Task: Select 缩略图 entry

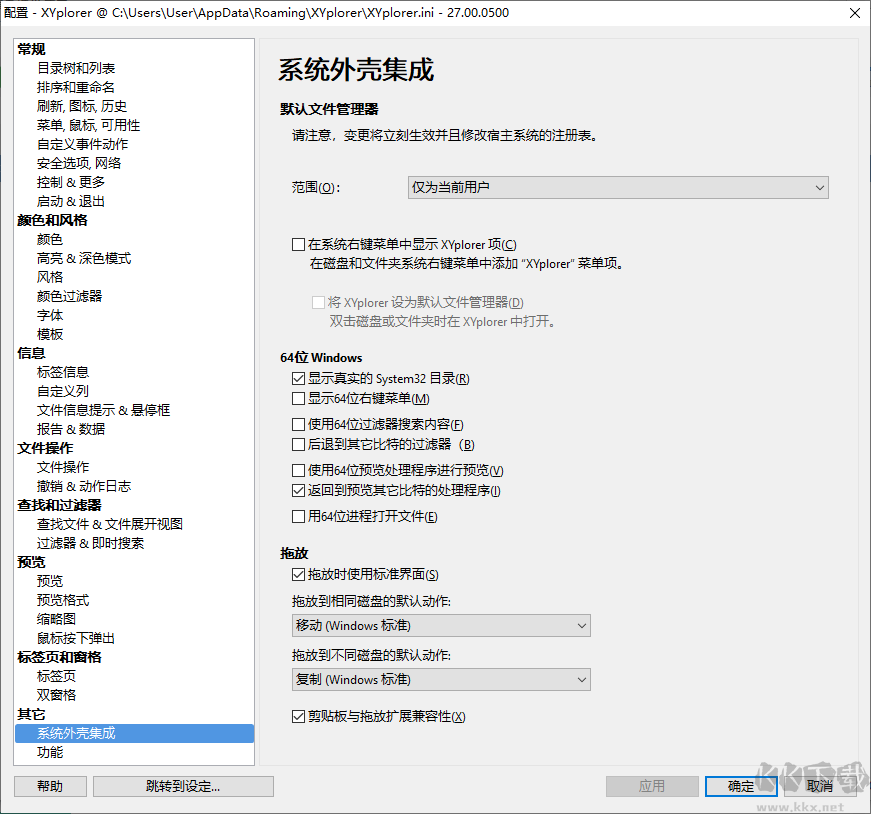Action: coord(56,619)
